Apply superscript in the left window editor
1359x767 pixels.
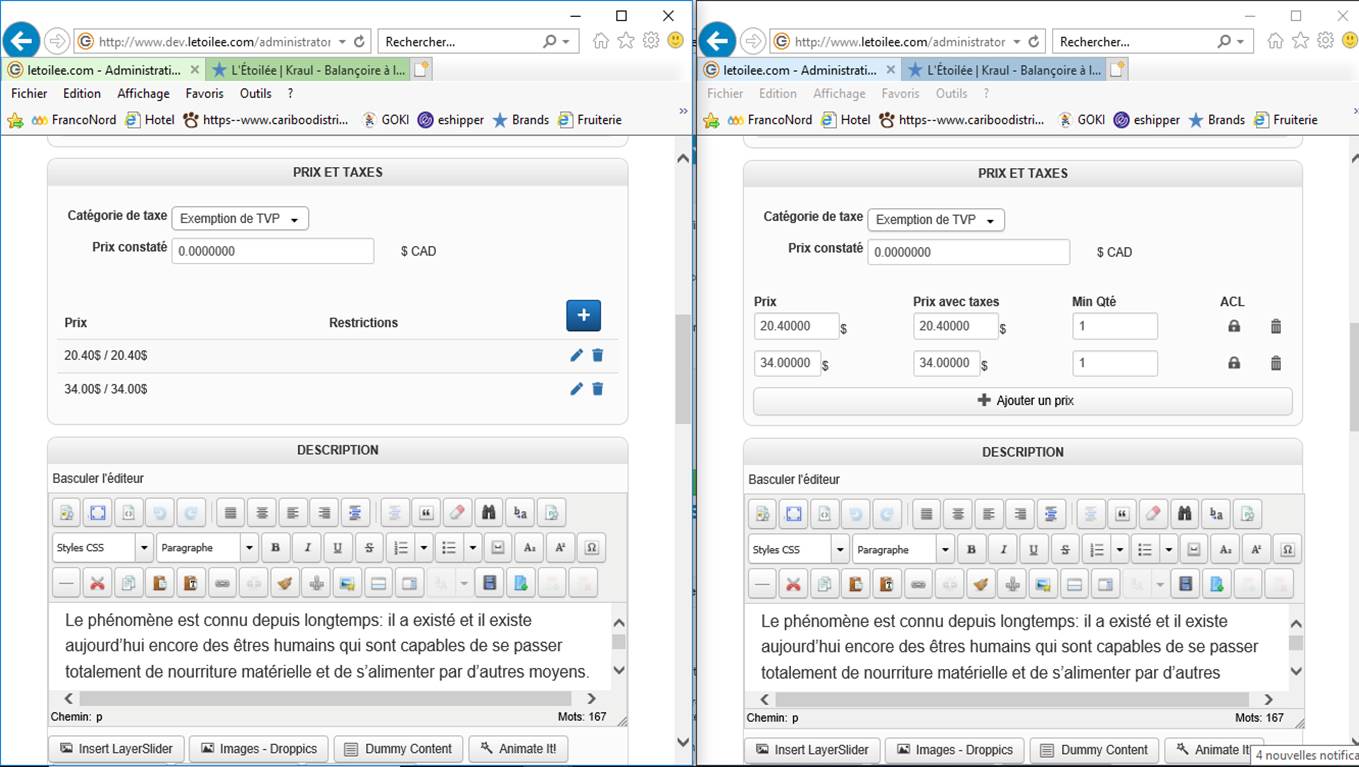point(560,548)
